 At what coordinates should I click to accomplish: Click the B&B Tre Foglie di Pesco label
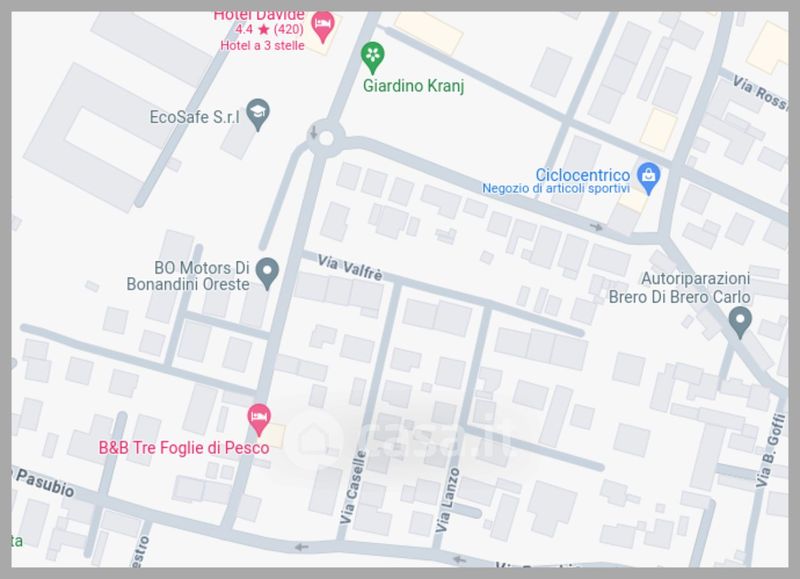click(x=184, y=447)
